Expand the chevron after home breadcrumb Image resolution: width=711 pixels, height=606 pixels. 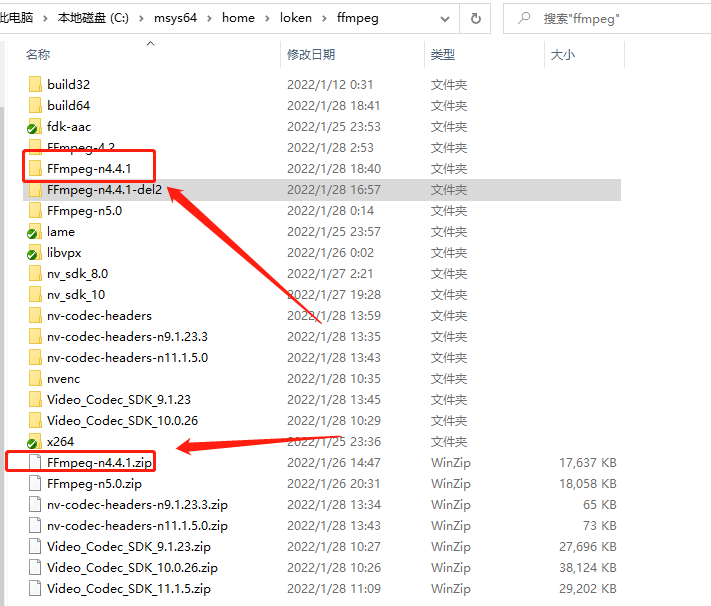(x=267, y=18)
